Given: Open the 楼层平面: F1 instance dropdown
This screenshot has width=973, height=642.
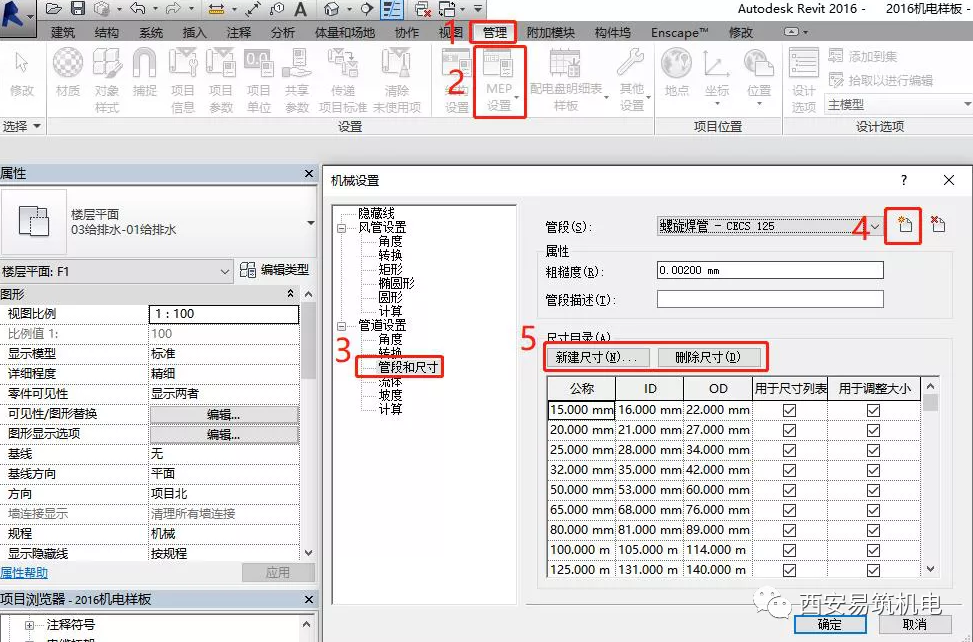Looking at the screenshot, I should (x=225, y=272).
